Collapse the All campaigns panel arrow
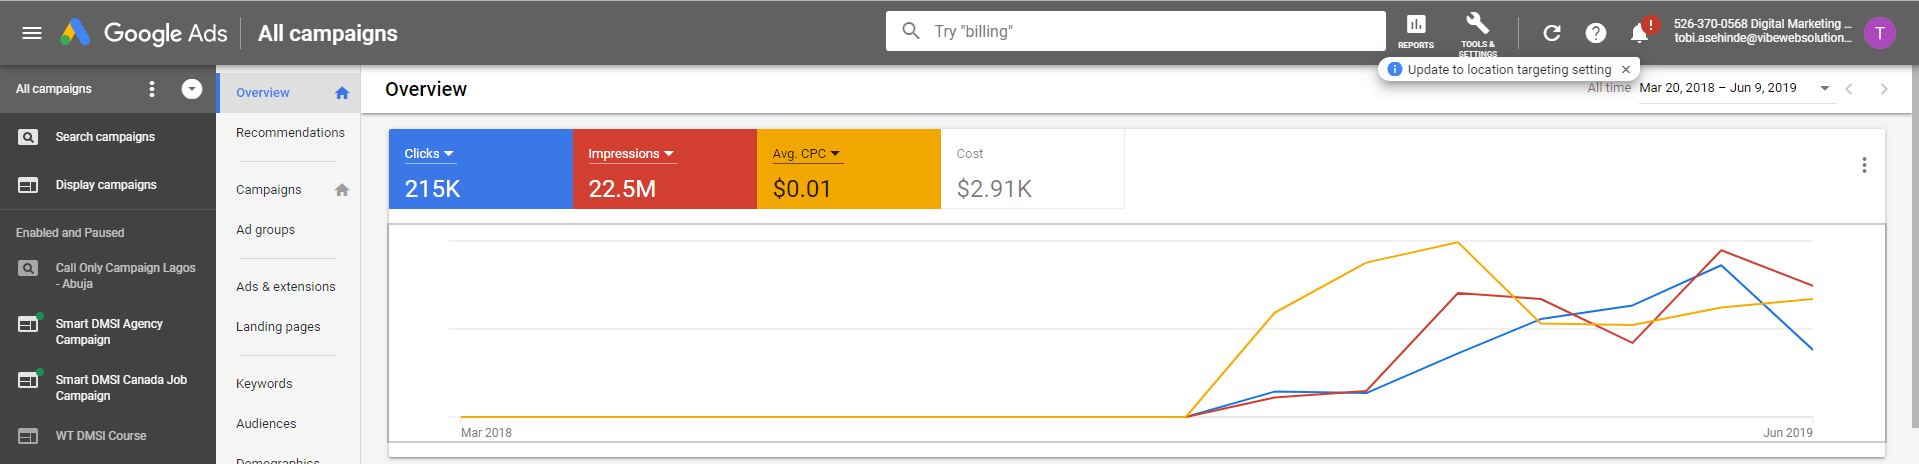The width and height of the screenshot is (1919, 464). click(192, 89)
